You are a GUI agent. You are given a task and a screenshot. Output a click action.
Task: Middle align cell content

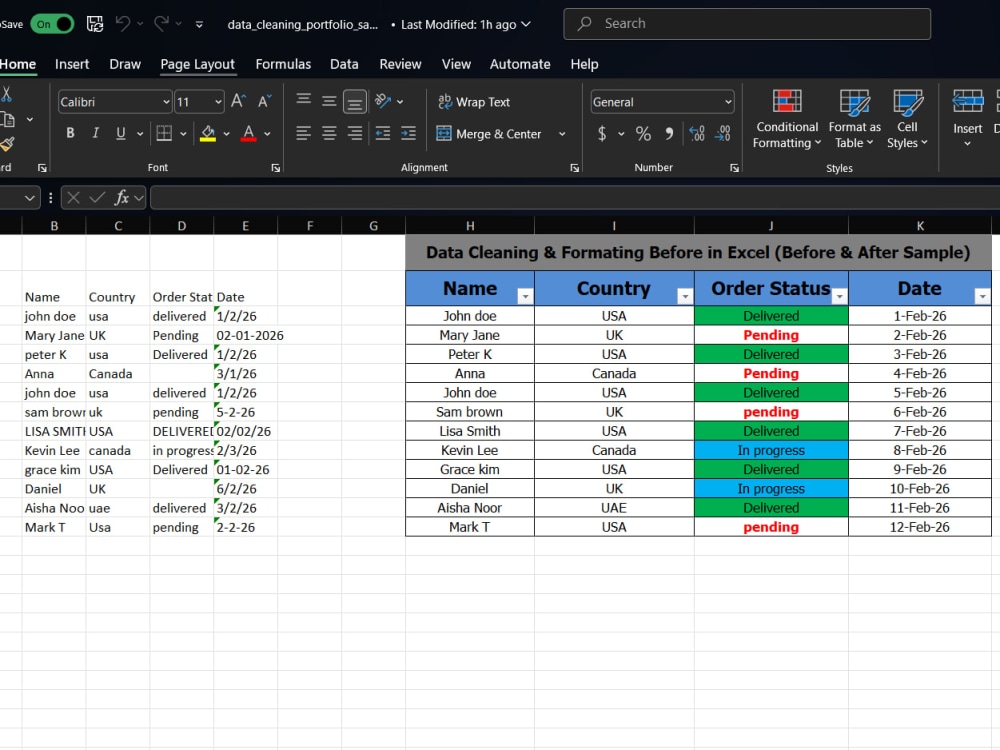point(329,101)
